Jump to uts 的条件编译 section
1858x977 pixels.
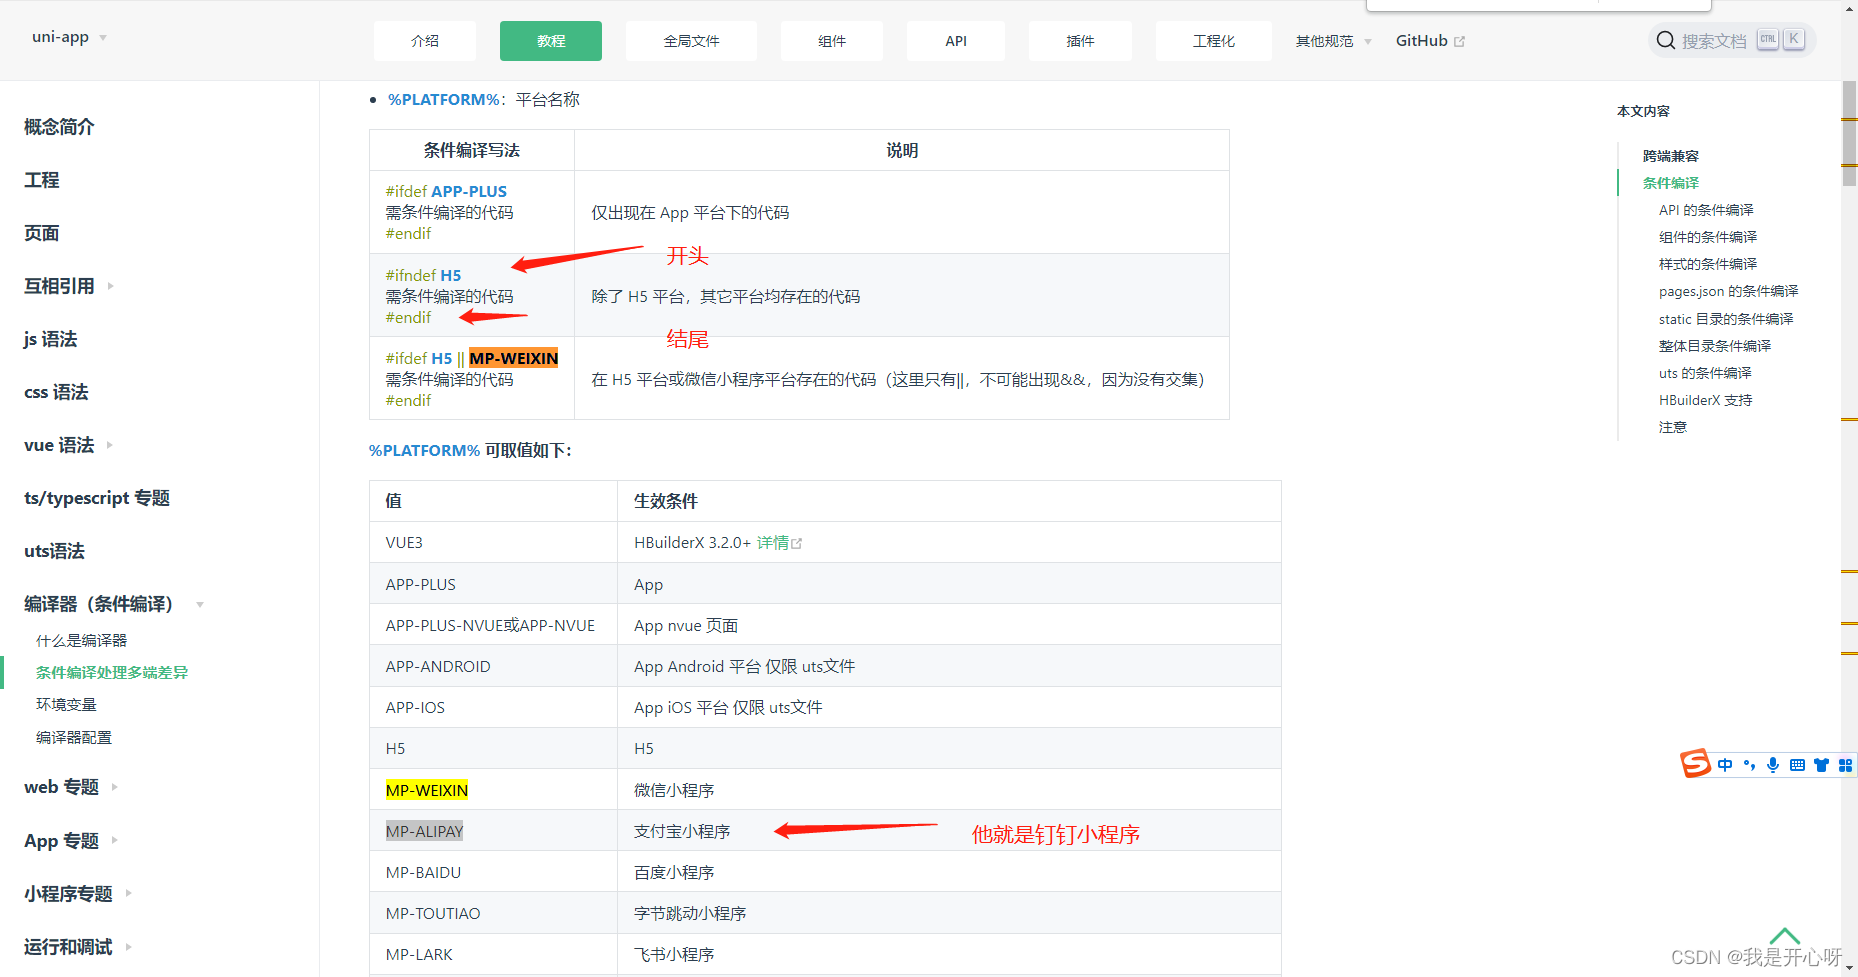click(x=1705, y=373)
